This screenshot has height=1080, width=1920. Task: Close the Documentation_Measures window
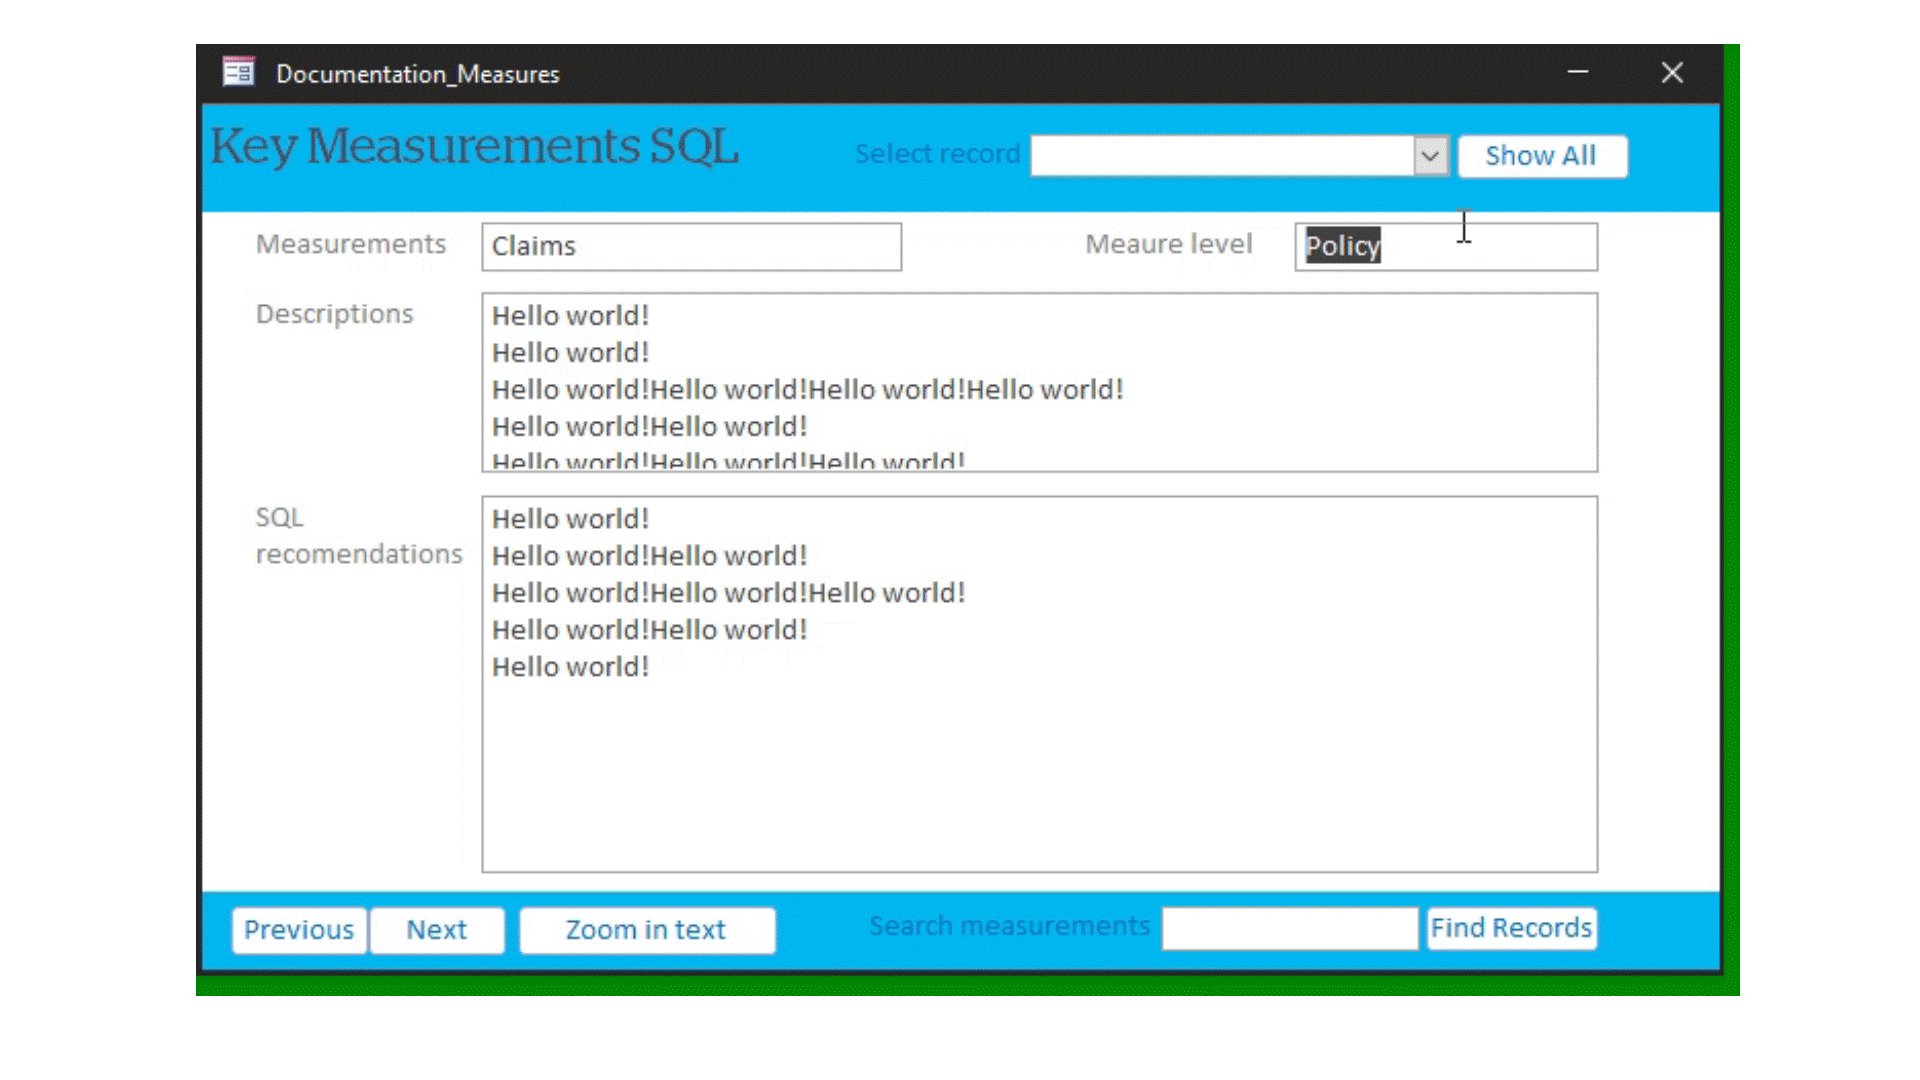click(1672, 73)
